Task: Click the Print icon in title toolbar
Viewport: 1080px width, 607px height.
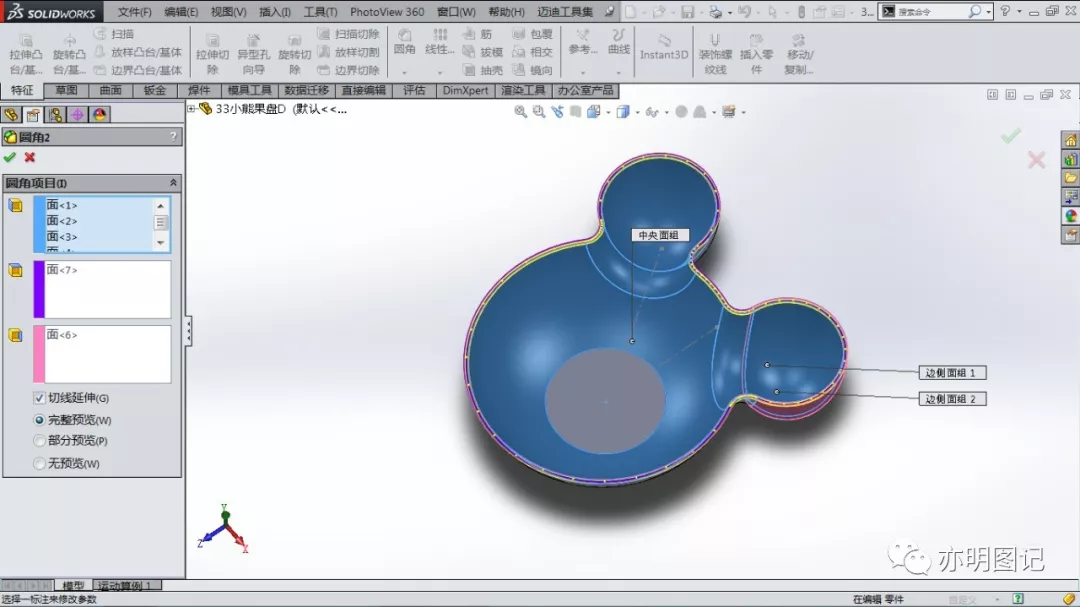Action: [716, 12]
